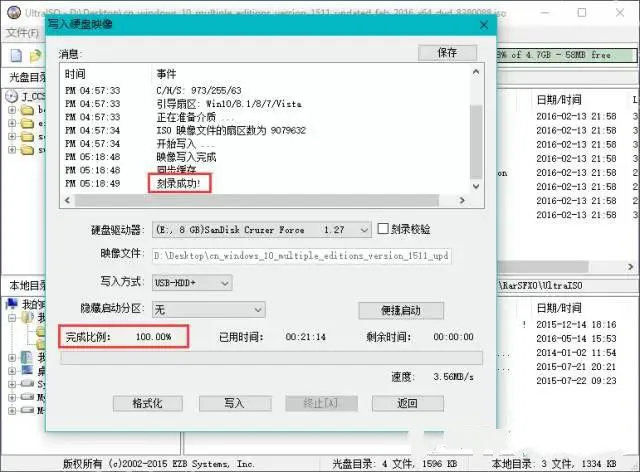Click the 写入 write button
This screenshot has width=640, height=472.
pyautogui.click(x=235, y=403)
